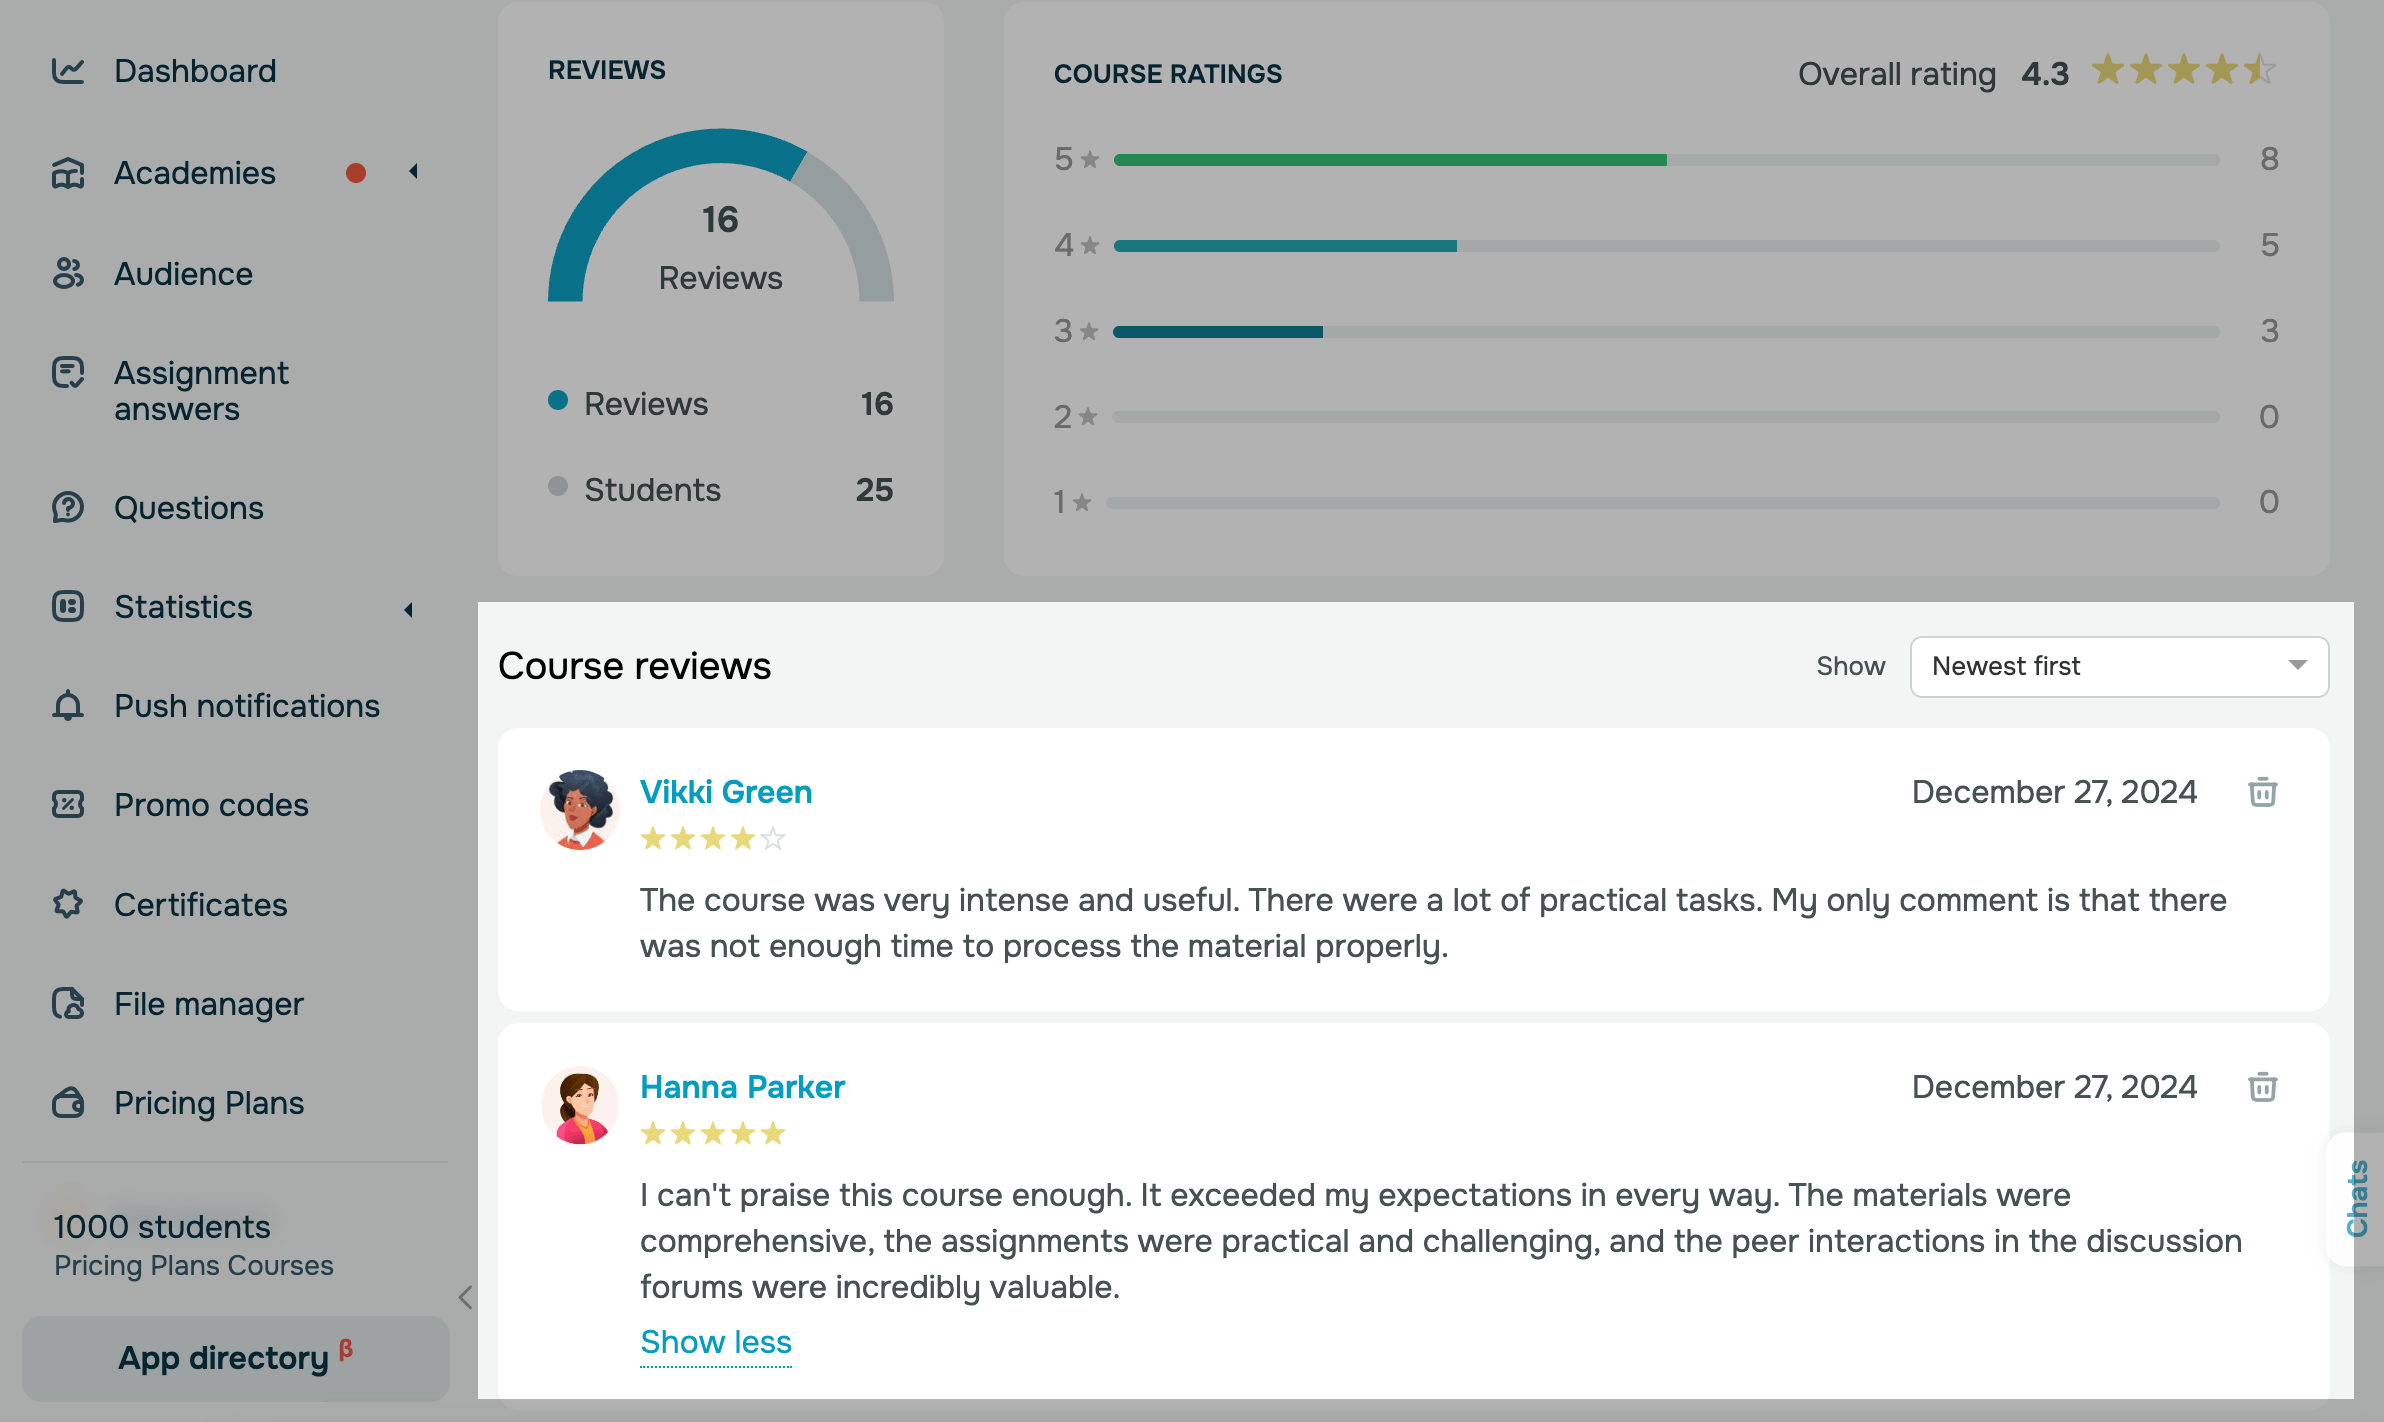Open the Newest first sort dropdown

click(2118, 666)
